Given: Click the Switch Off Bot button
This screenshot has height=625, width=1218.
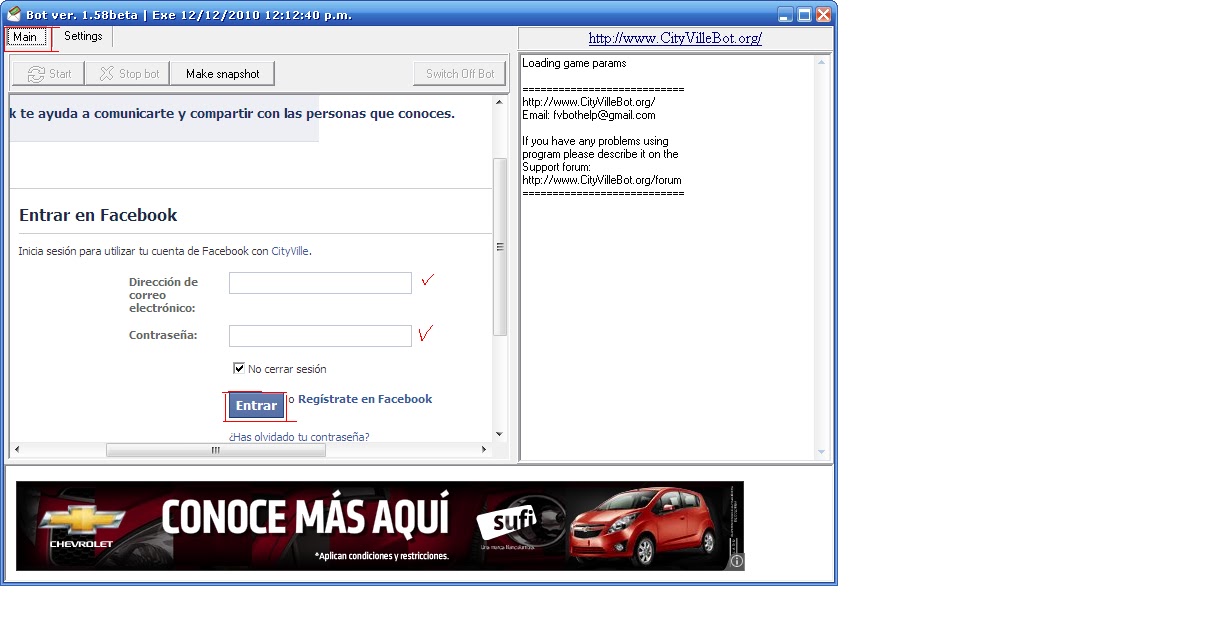Looking at the screenshot, I should 460,74.
